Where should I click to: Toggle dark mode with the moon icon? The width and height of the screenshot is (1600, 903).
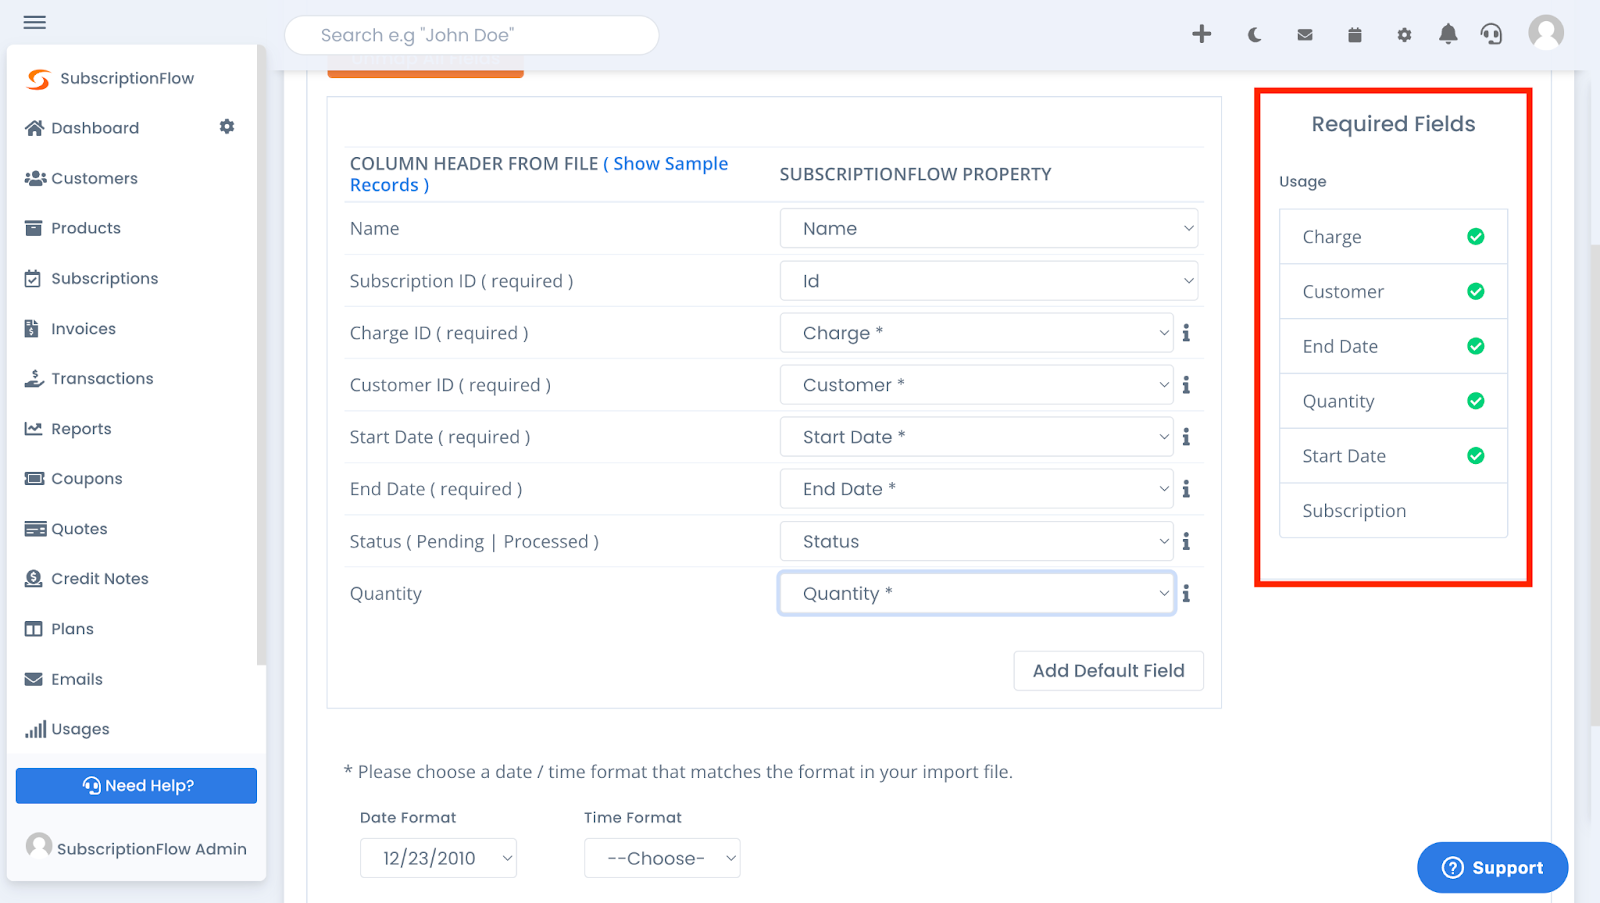[x=1254, y=33]
